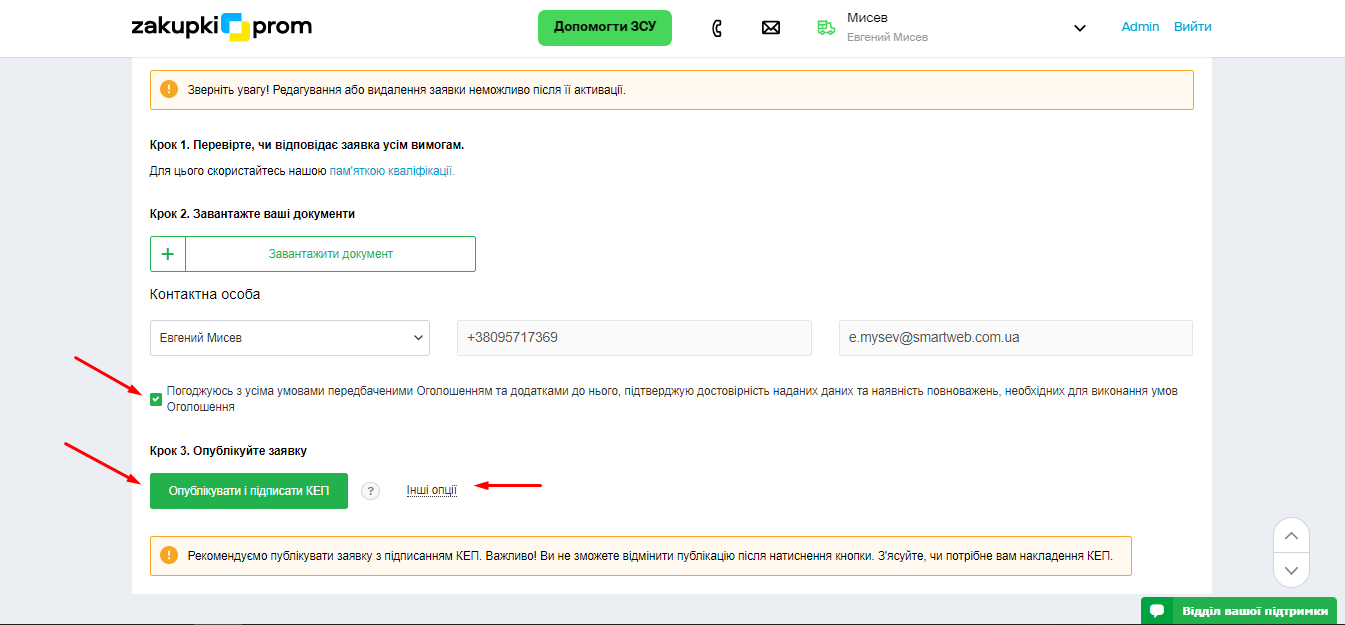
Task: Click the chat bubble support icon
Action: 1156,611
